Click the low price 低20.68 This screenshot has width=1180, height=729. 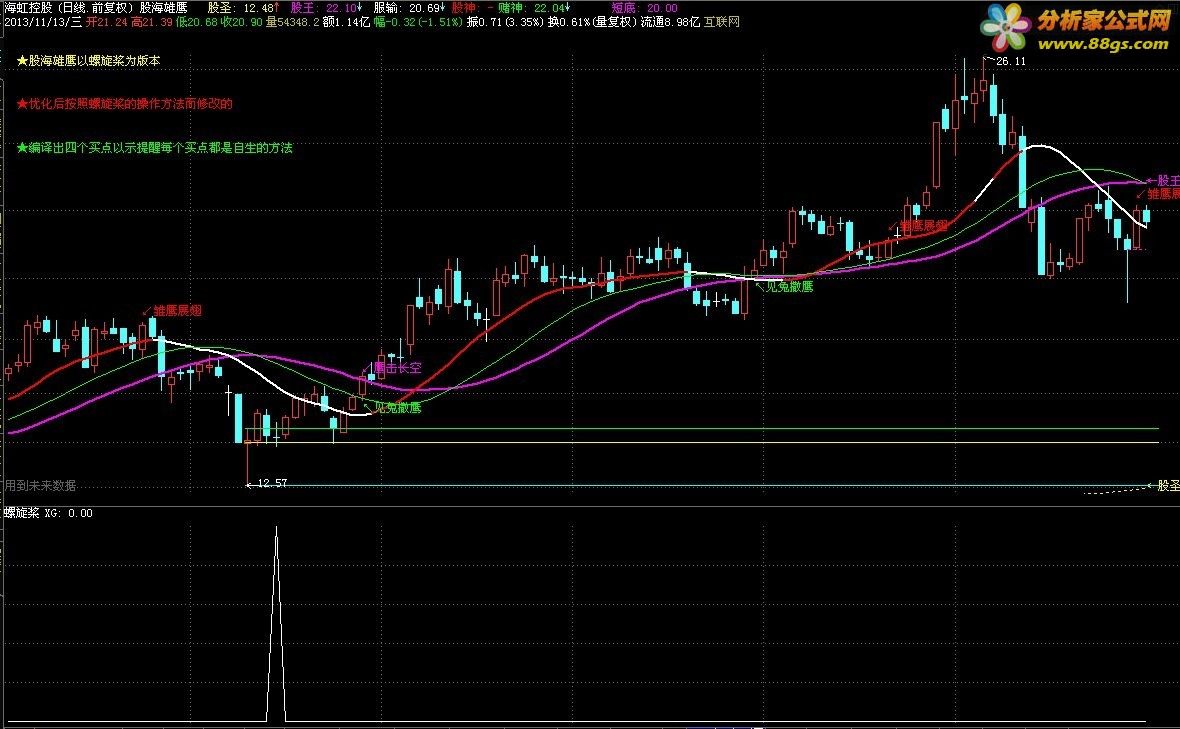tap(196, 22)
